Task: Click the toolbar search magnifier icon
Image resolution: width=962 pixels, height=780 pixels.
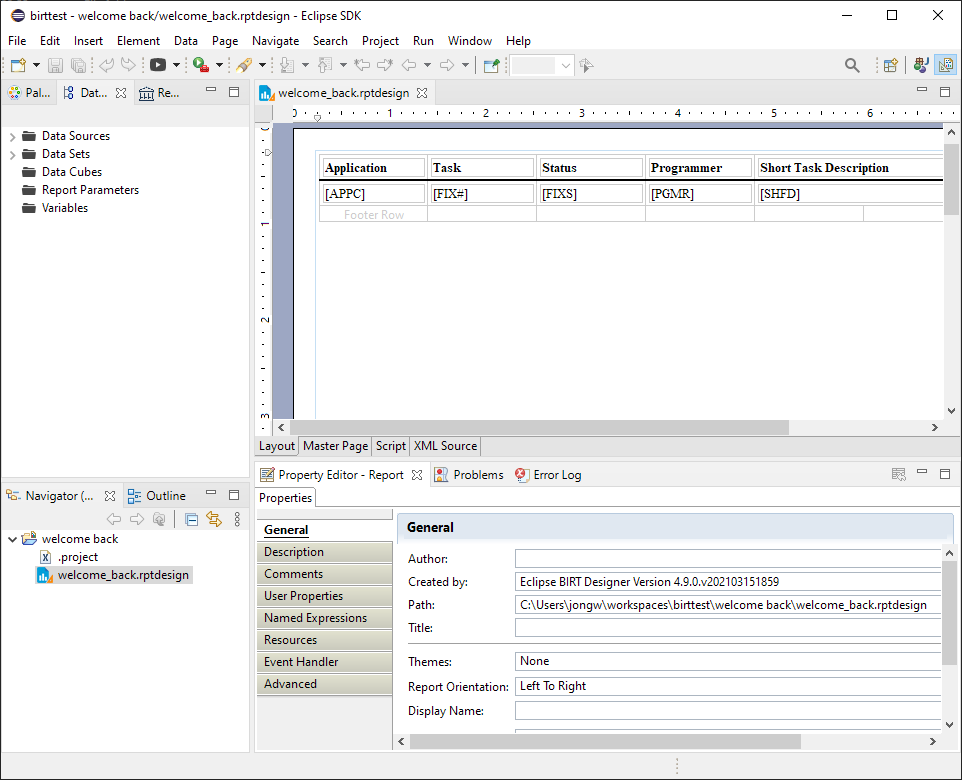Action: [x=852, y=65]
